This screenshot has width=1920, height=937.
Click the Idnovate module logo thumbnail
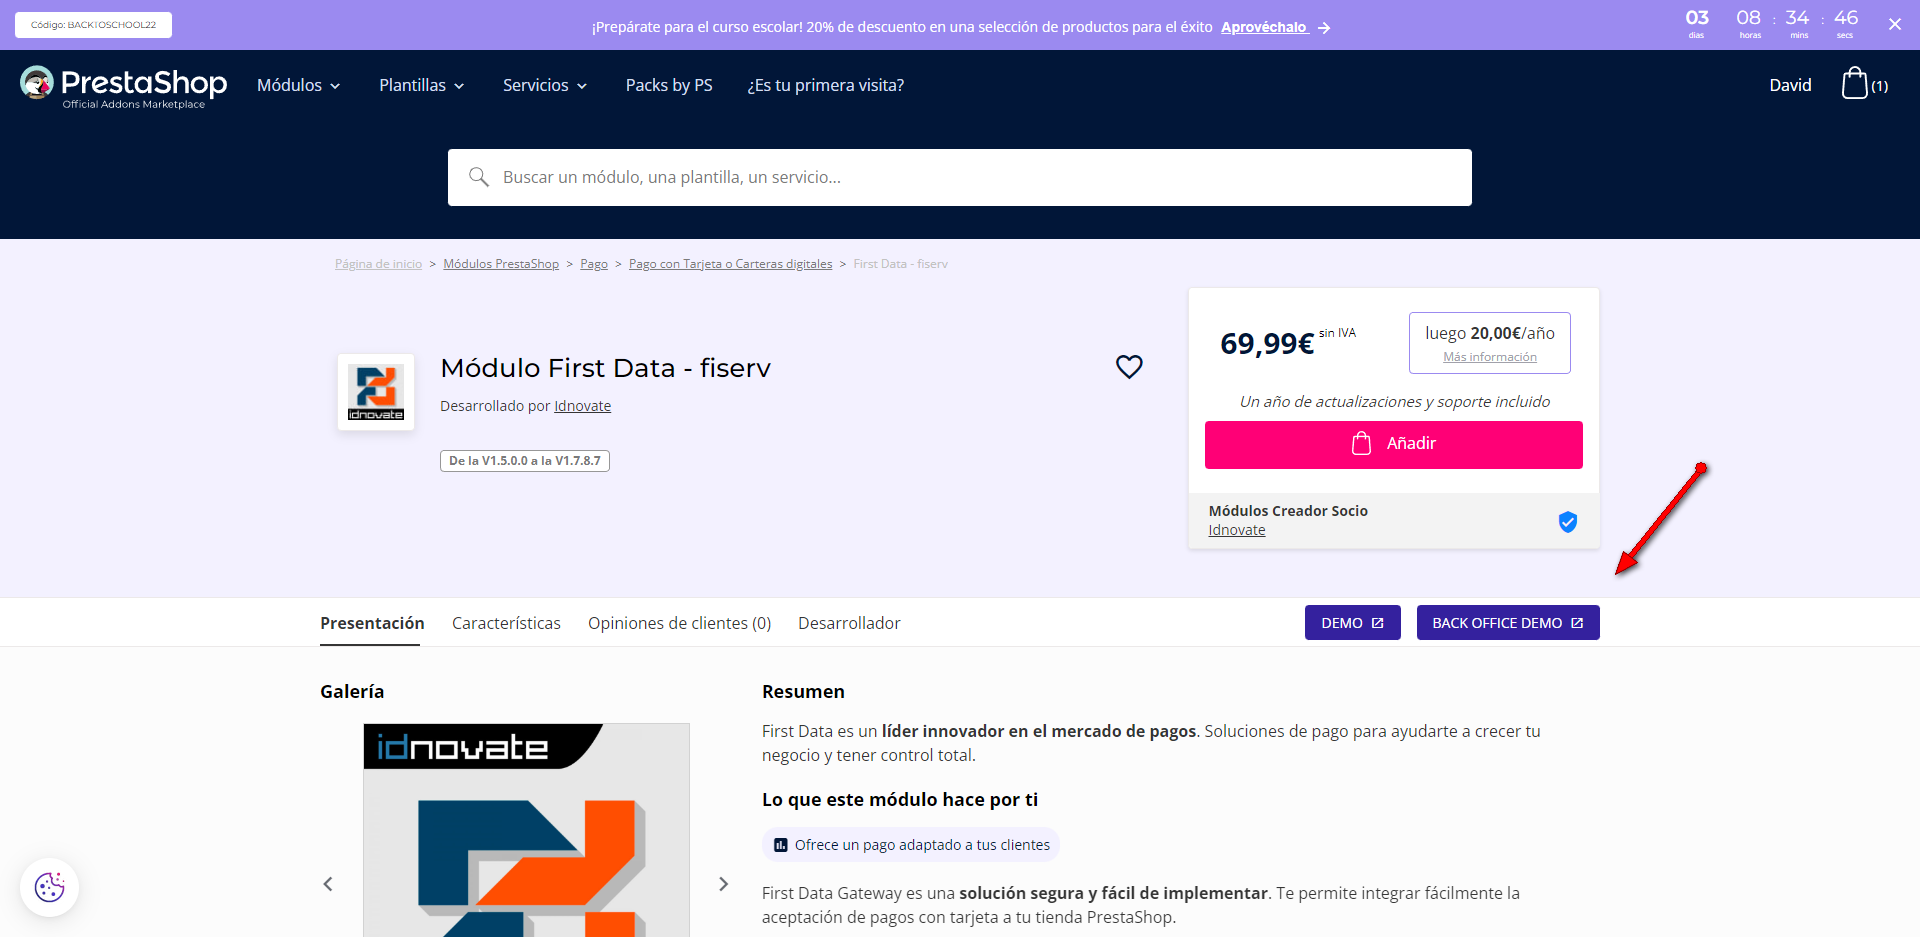376,392
